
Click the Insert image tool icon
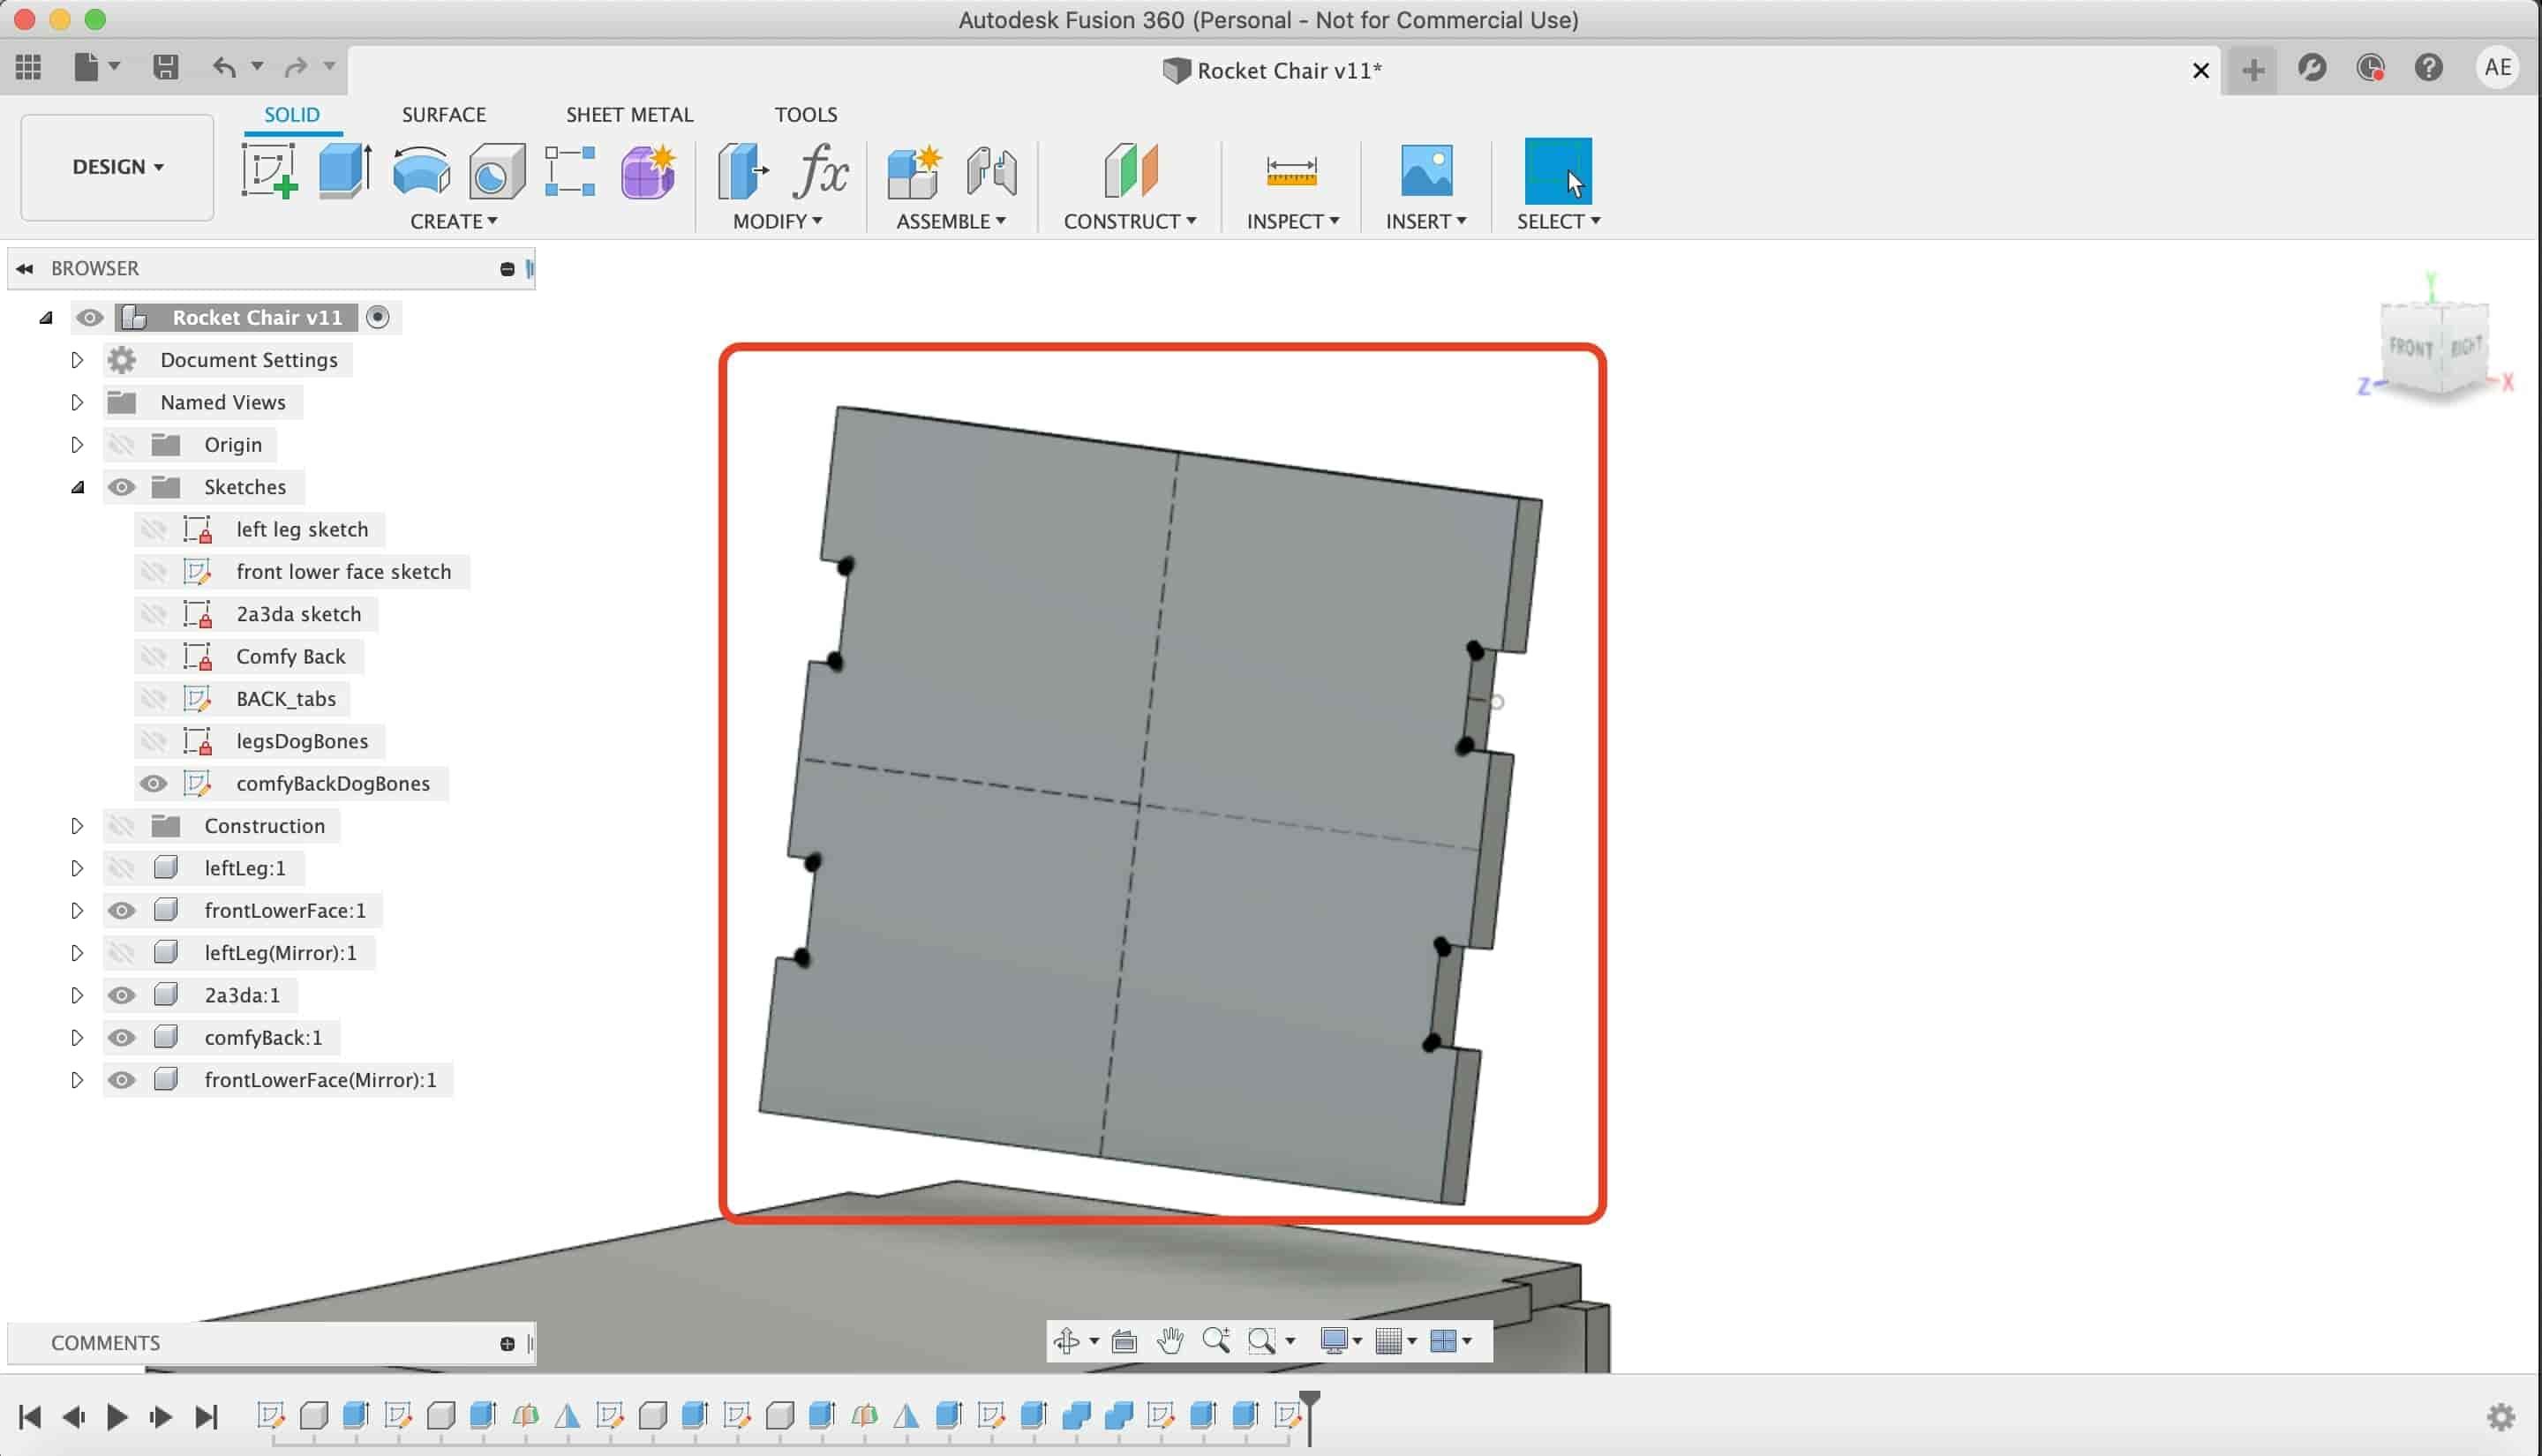click(x=1423, y=169)
